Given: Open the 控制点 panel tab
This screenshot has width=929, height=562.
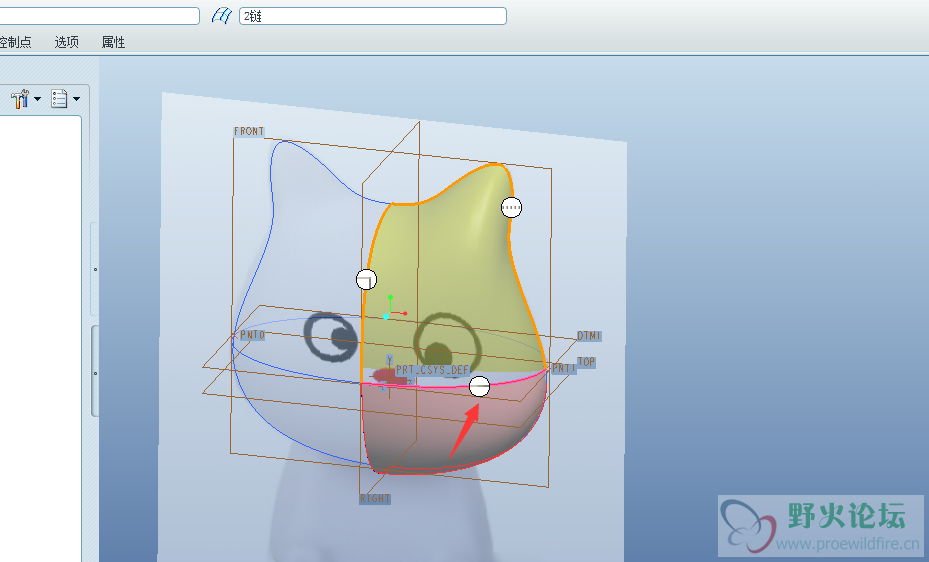Looking at the screenshot, I should [x=15, y=42].
